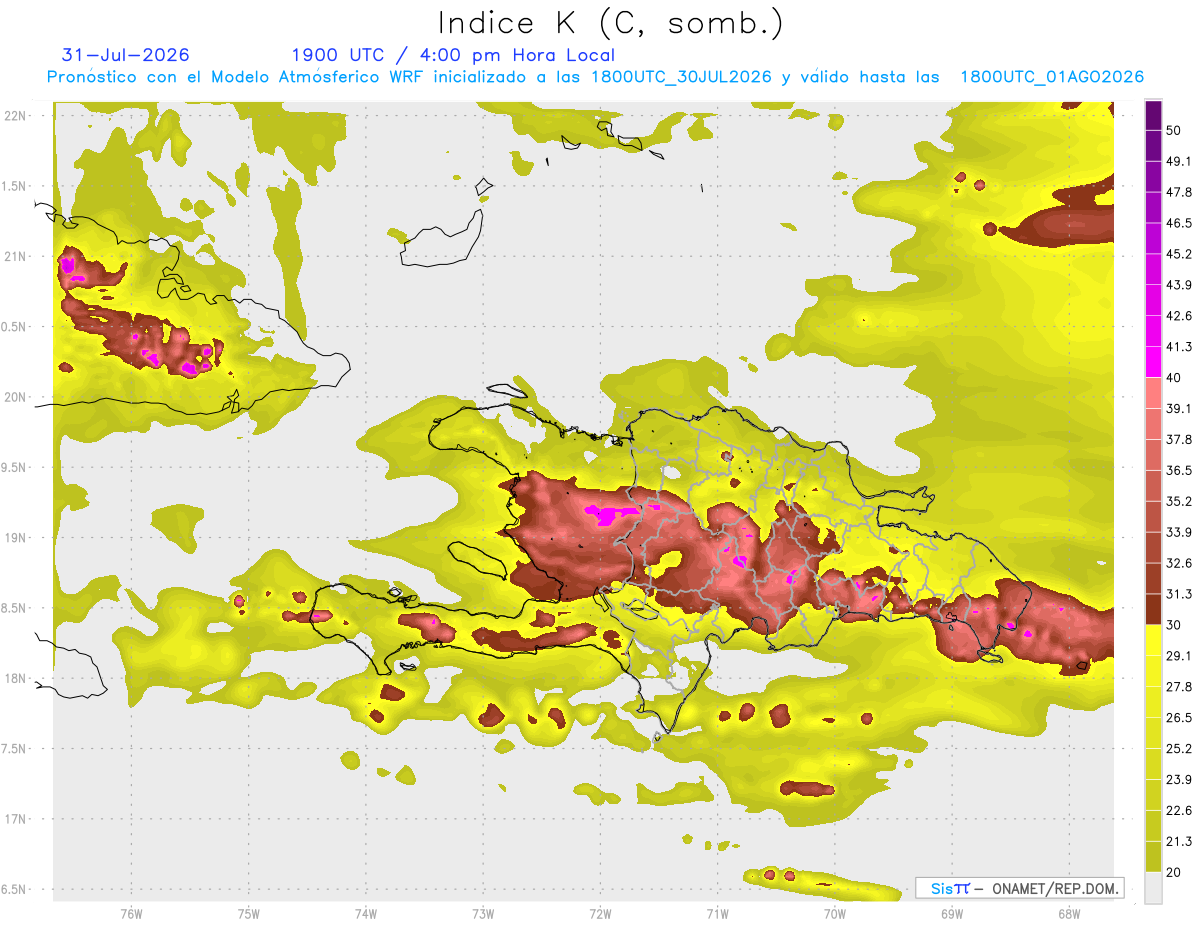Click the colorbar value "50"

point(1174,130)
